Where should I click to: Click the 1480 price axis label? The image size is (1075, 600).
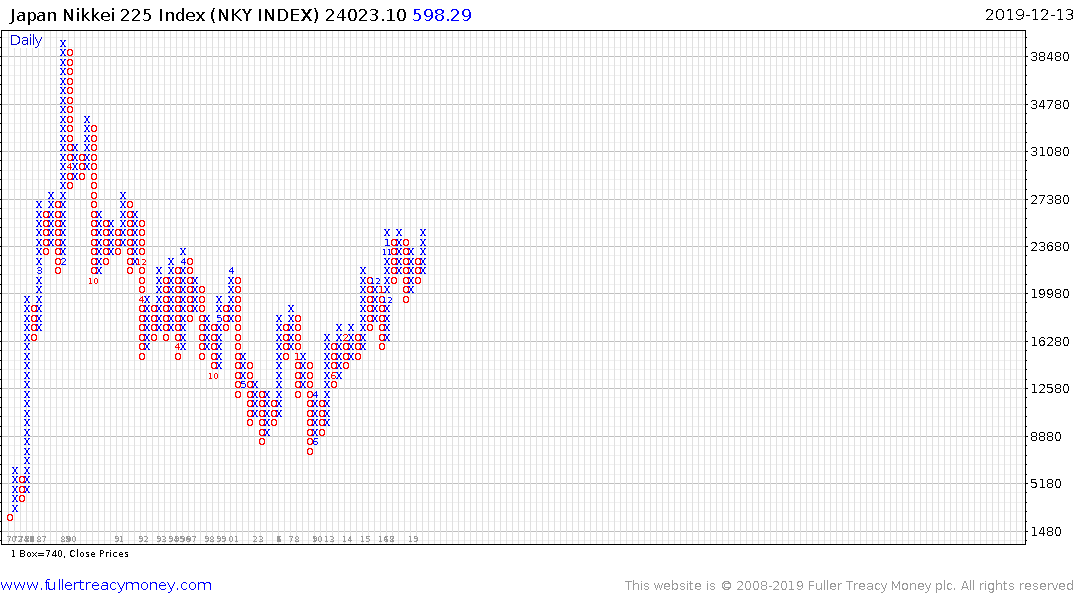(1050, 531)
